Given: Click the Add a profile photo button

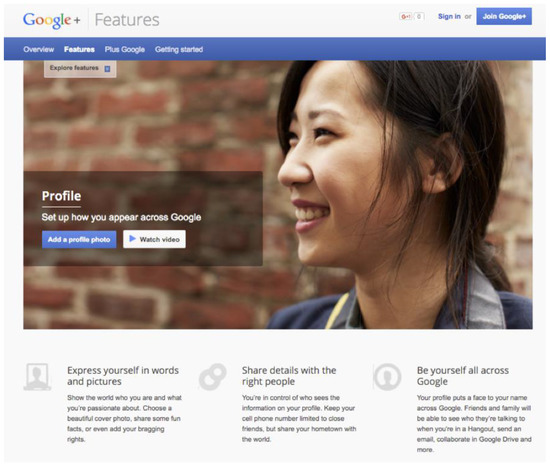Looking at the screenshot, I should (79, 240).
